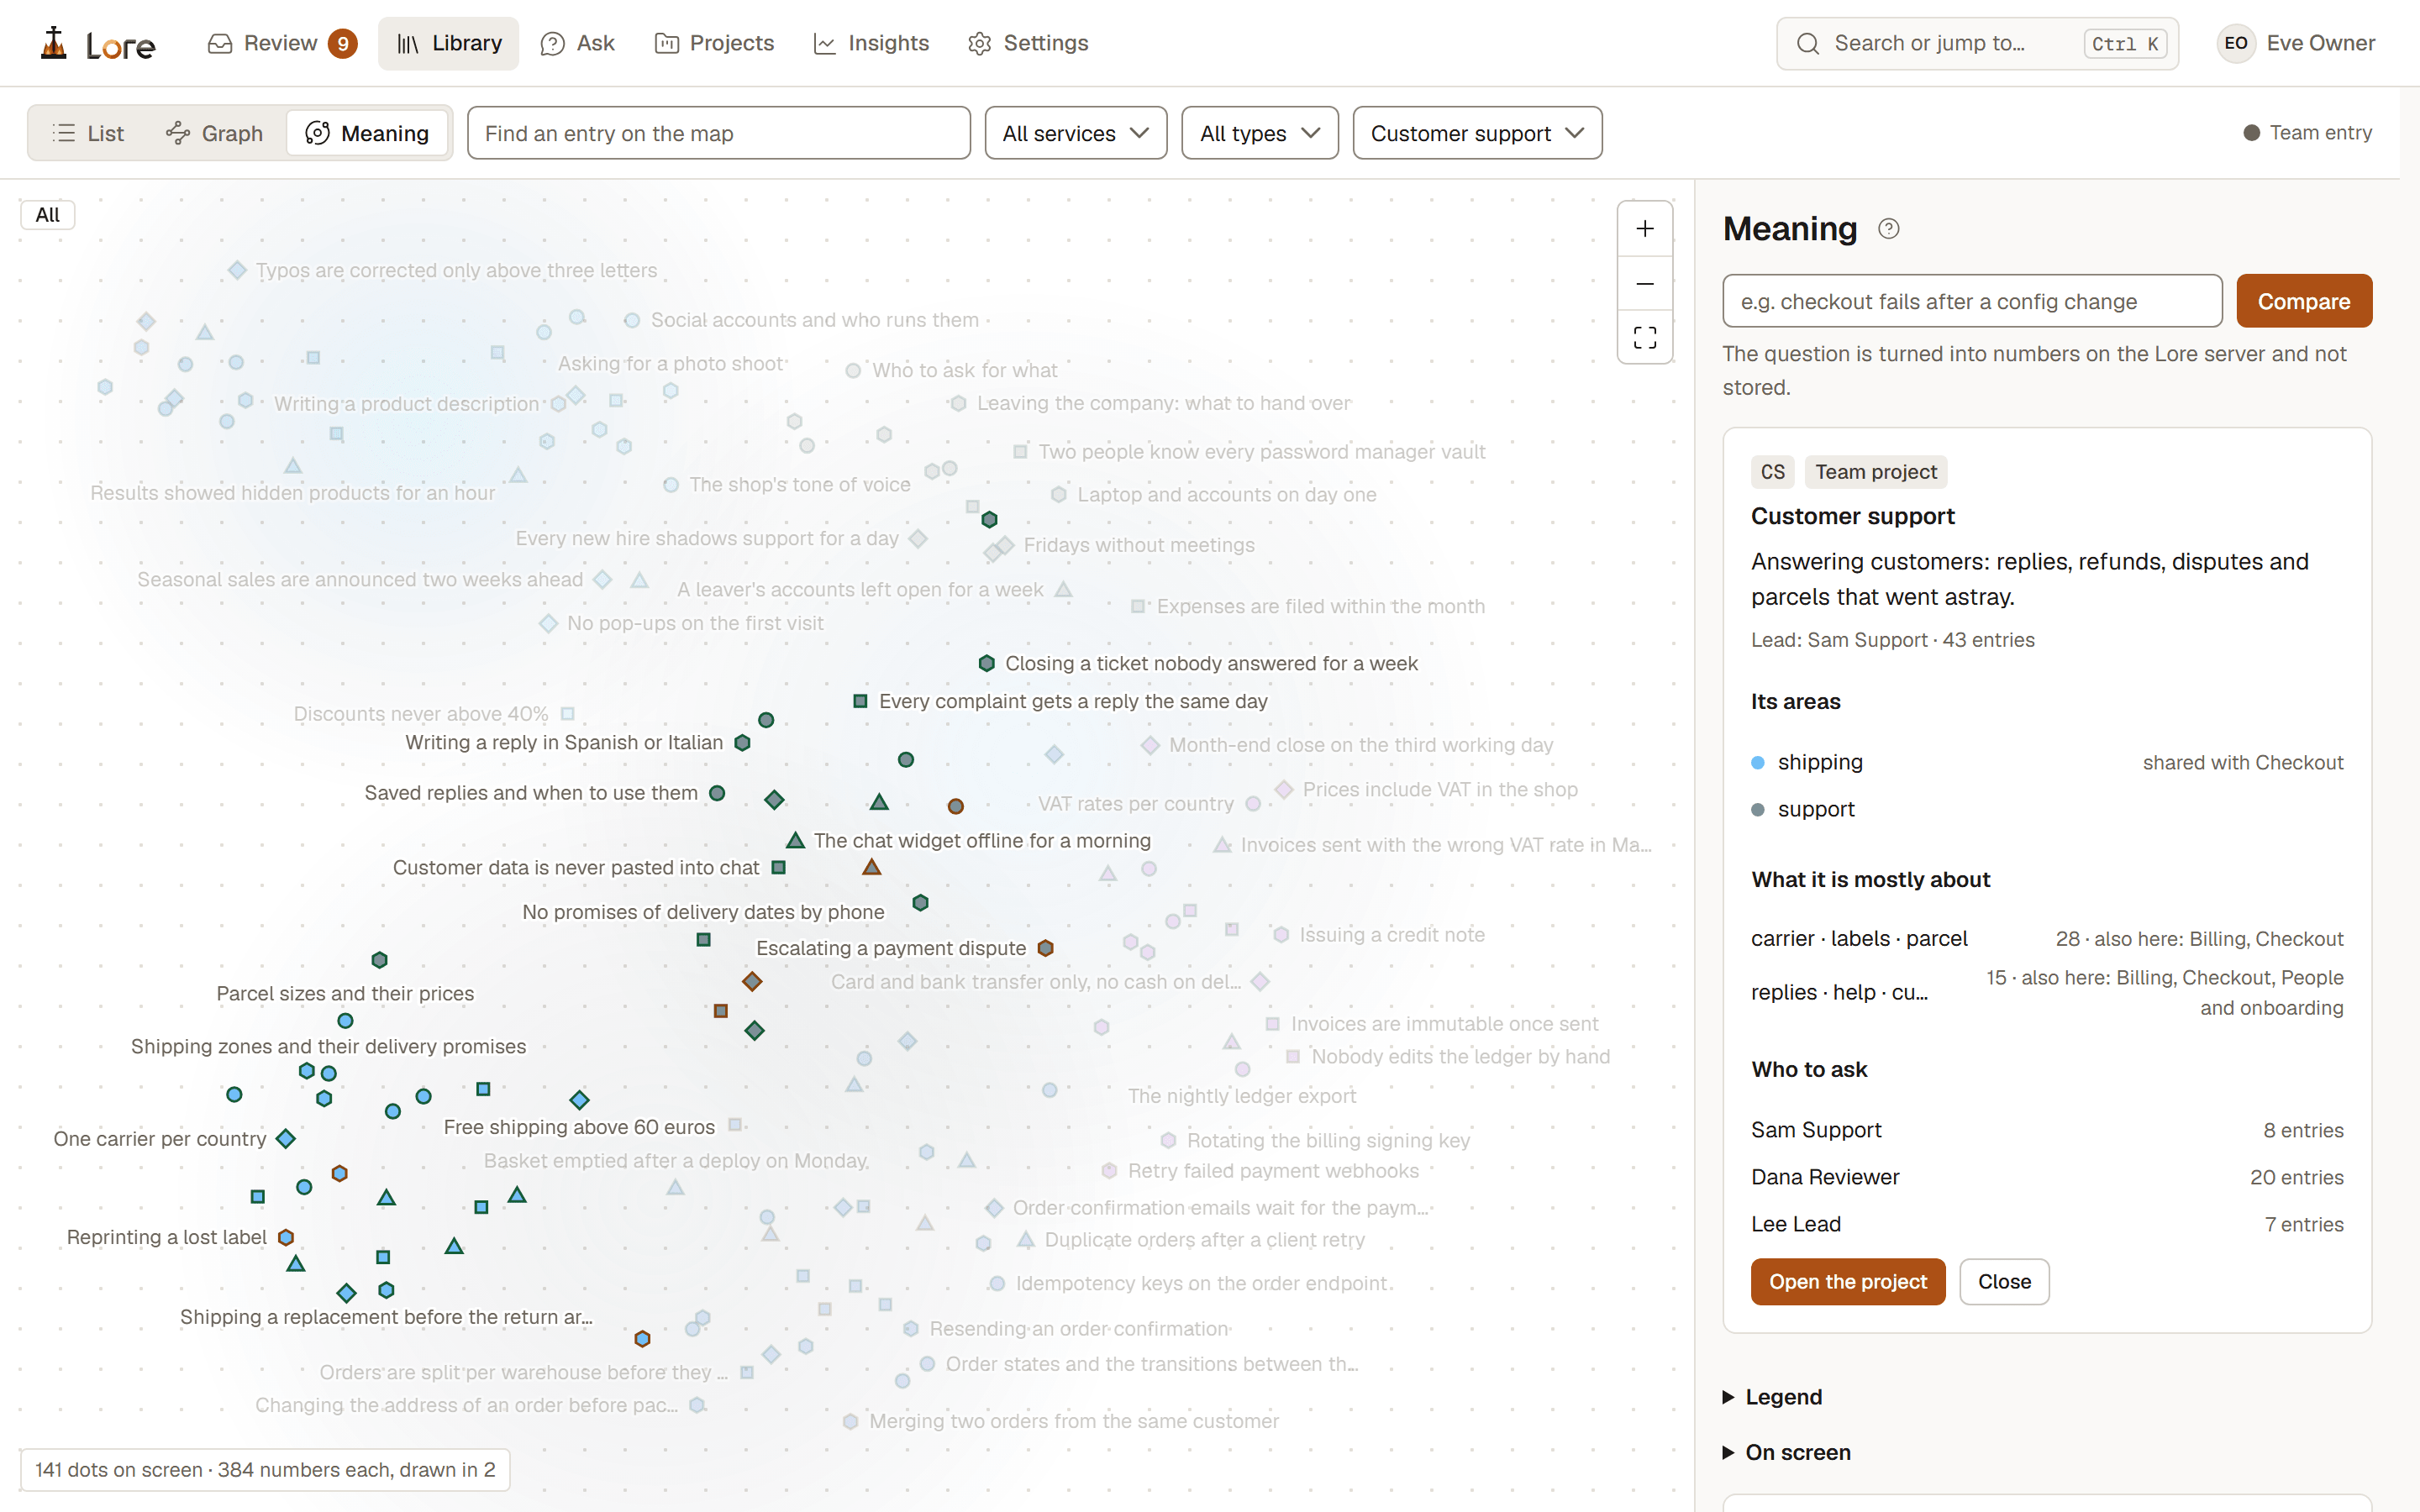Screen dimensions: 2420x1512
Task: Select the circle marker for Saved replies
Action: (717, 793)
